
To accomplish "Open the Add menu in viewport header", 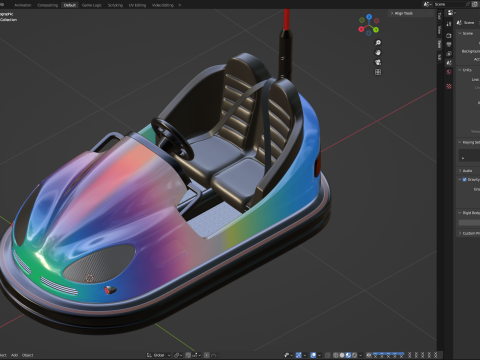I will (14, 355).
